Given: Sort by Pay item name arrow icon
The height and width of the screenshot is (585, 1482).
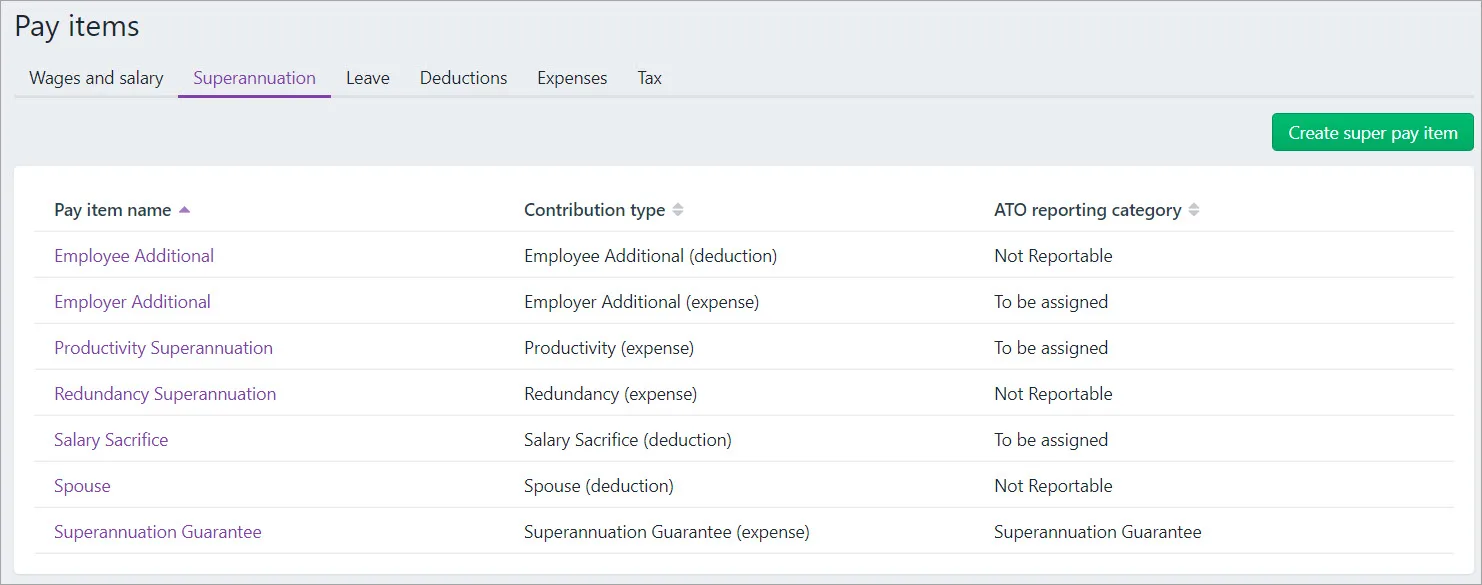Looking at the screenshot, I should coord(184,210).
